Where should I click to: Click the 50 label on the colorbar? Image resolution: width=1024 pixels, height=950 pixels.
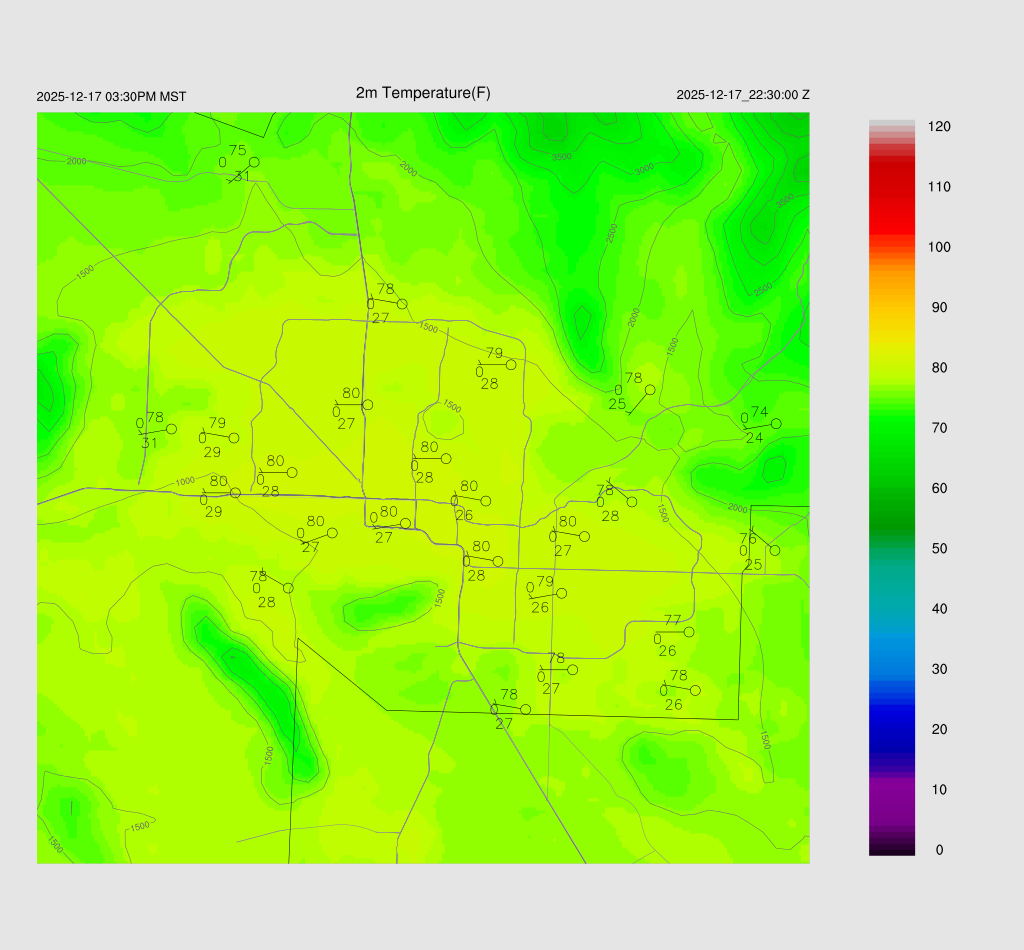938,549
